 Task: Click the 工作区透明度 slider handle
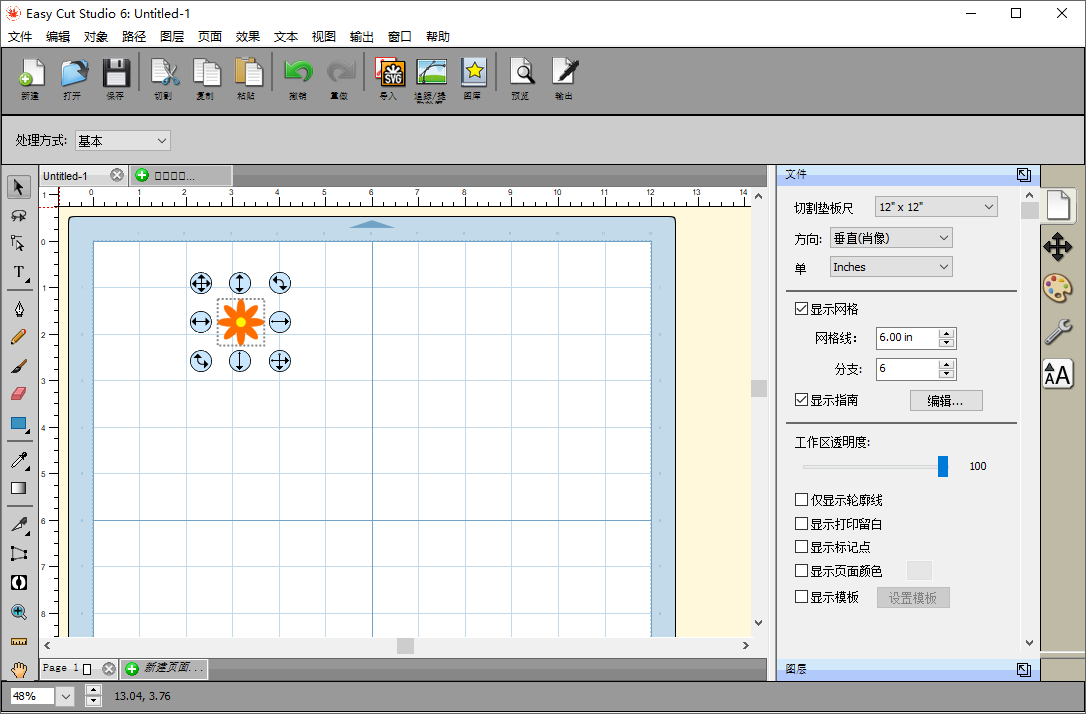[943, 466]
